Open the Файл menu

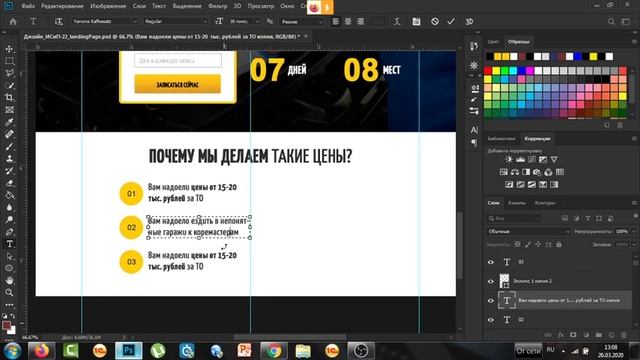coord(28,6)
